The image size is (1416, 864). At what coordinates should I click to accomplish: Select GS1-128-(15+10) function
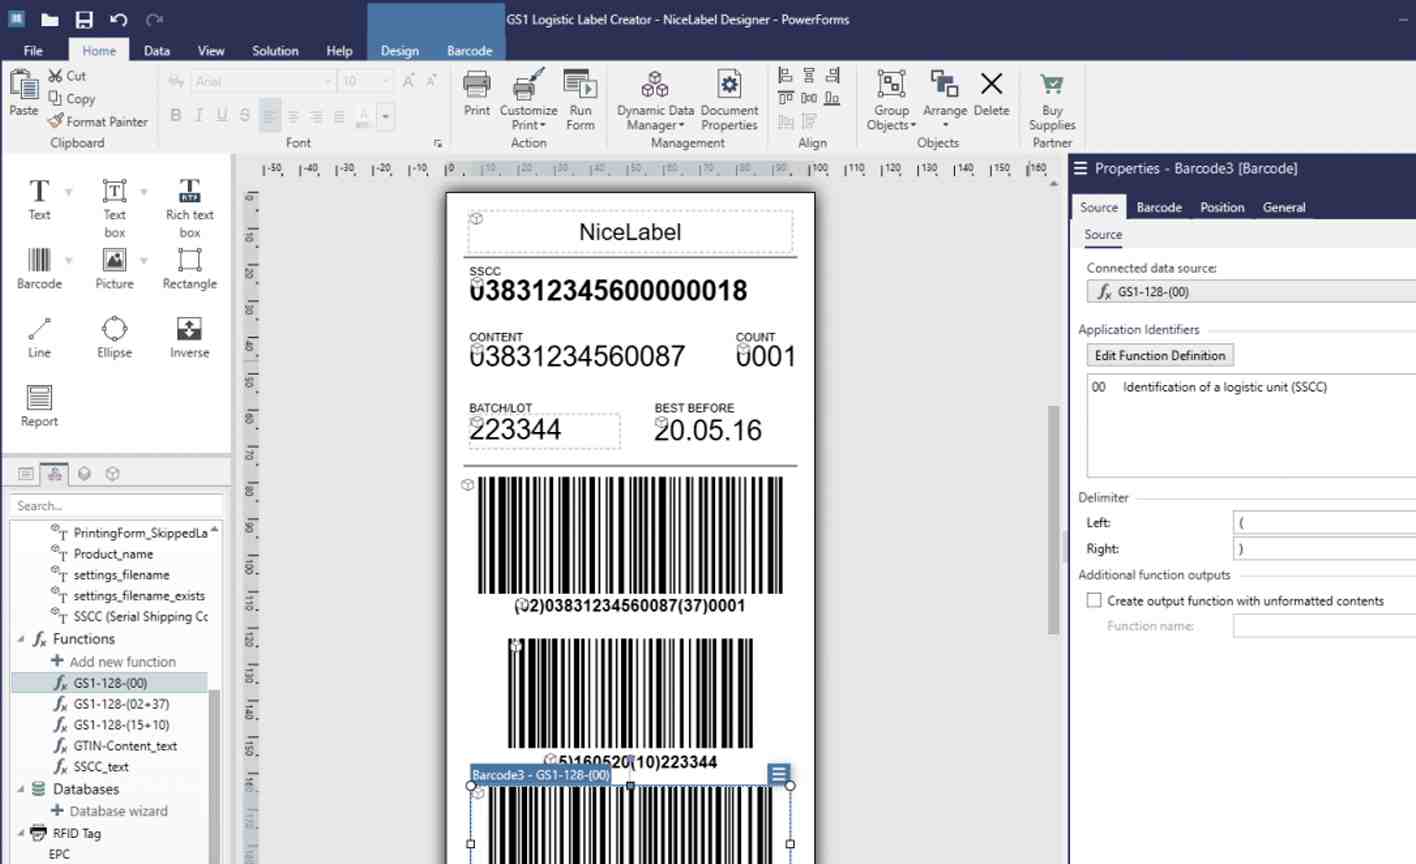coord(111,725)
